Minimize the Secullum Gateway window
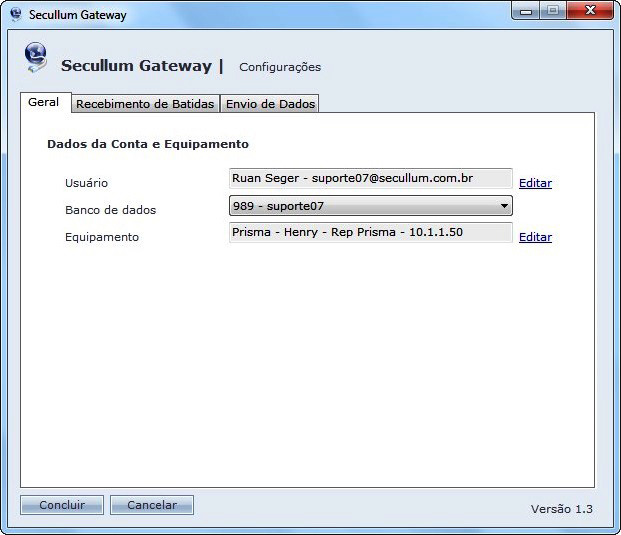Image resolution: width=621 pixels, height=535 pixels. coord(526,11)
